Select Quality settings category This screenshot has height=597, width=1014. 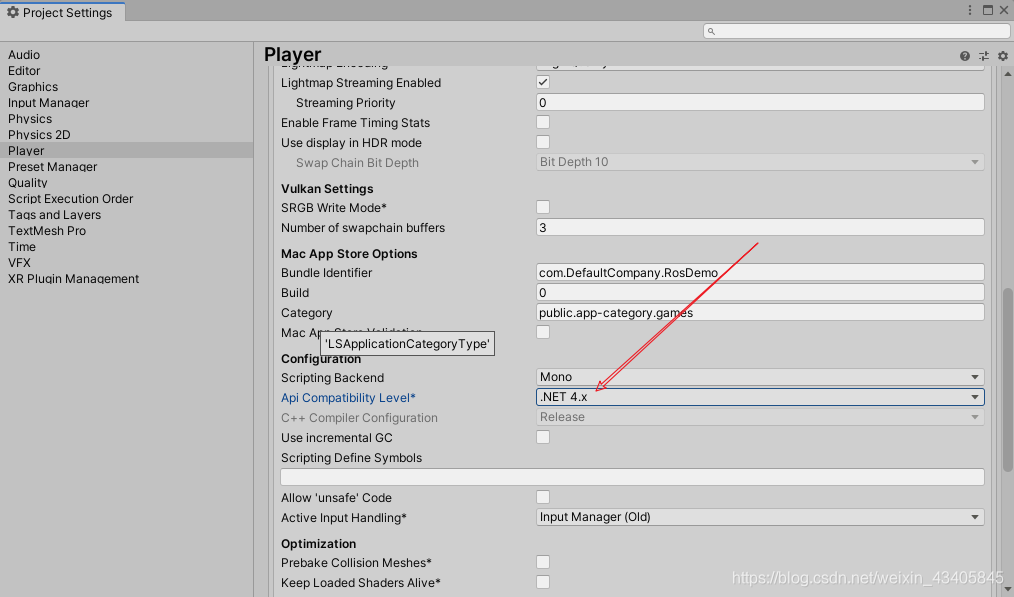28,183
